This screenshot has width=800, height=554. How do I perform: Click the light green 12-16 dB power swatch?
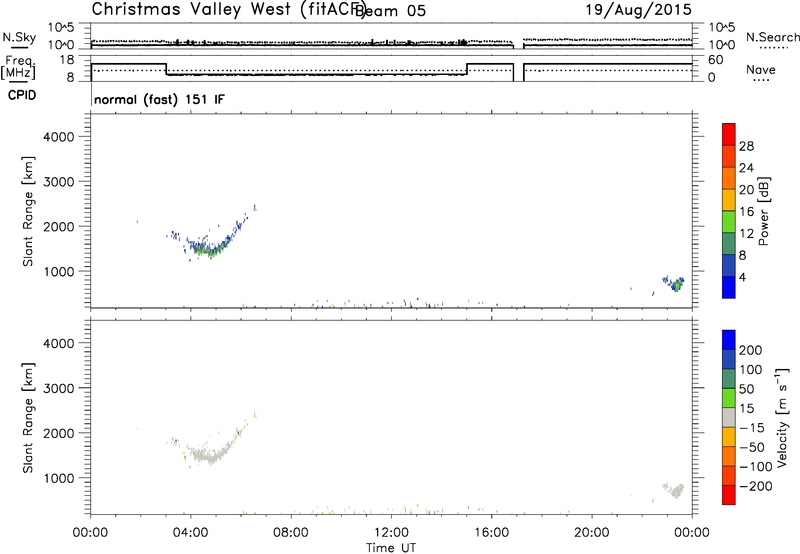[x=729, y=221]
